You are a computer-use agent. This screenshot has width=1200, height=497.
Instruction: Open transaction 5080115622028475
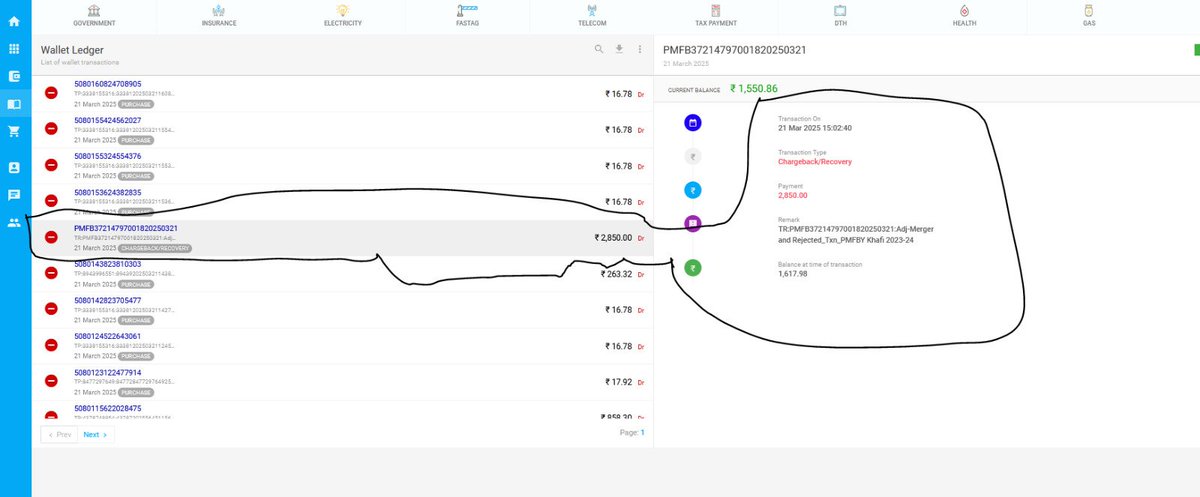108,408
